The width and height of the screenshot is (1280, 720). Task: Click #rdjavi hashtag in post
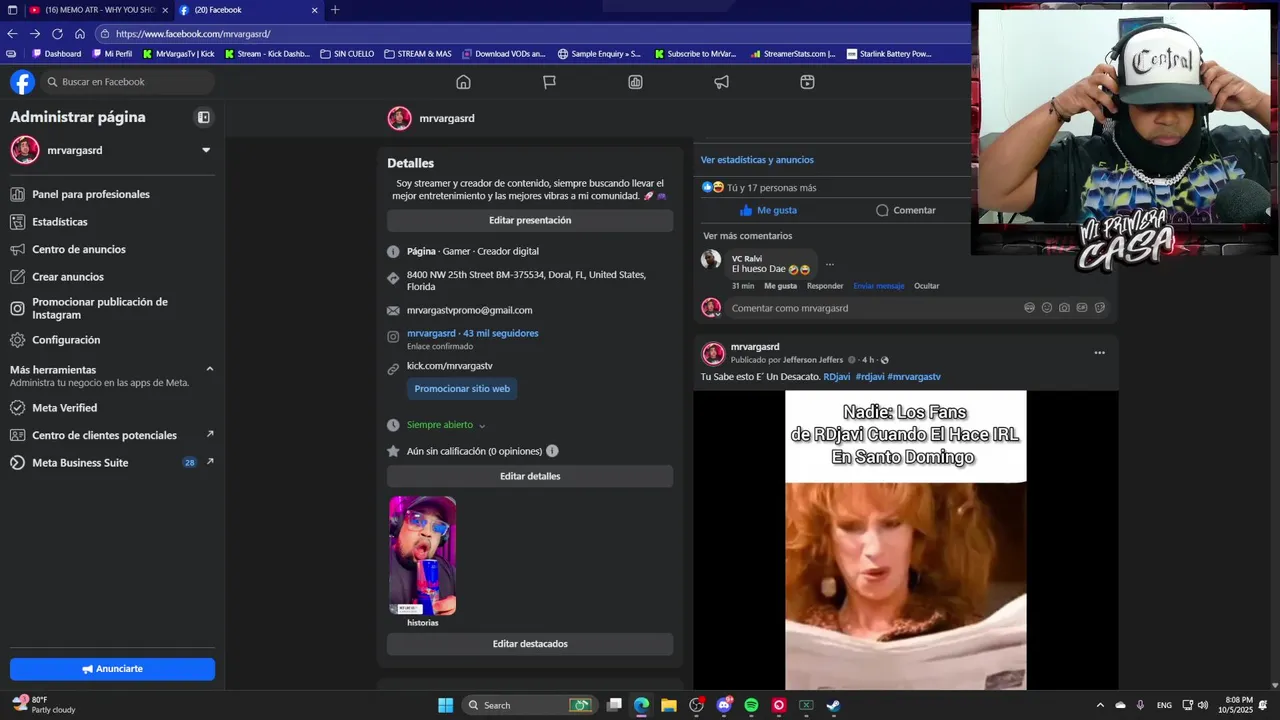click(x=869, y=377)
